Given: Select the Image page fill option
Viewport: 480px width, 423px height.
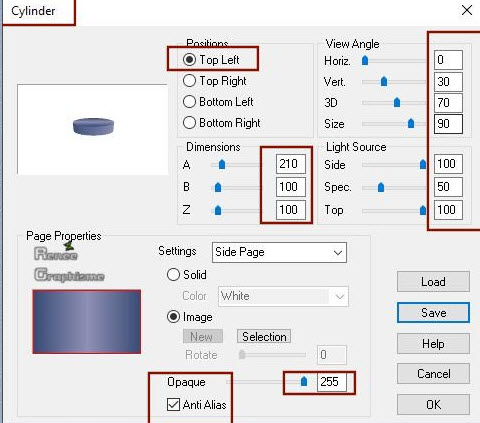Looking at the screenshot, I should point(173,317).
